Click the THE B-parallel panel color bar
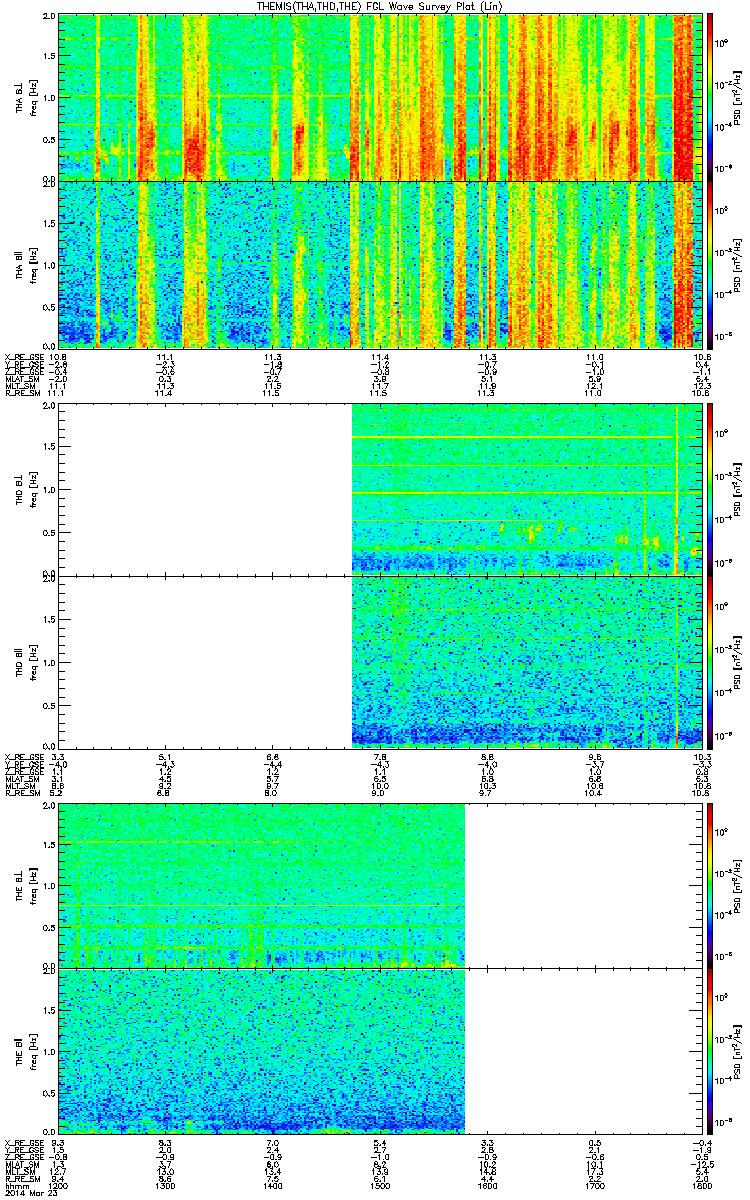This screenshot has width=750, height=1200. 711,1050
